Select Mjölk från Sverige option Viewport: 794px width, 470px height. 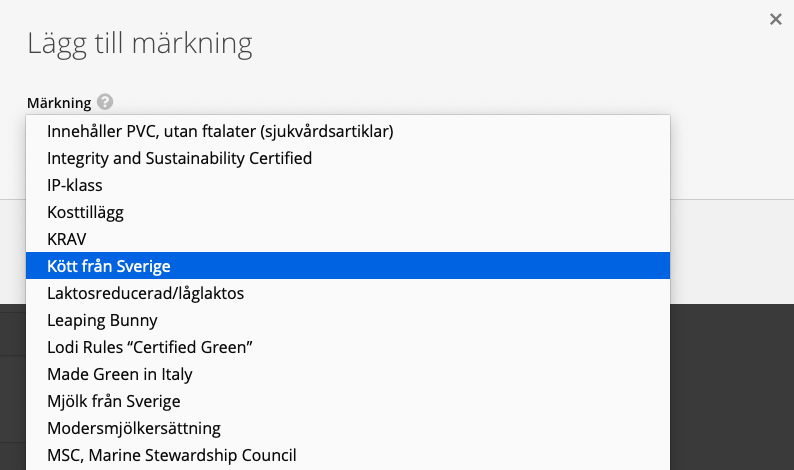click(348, 401)
